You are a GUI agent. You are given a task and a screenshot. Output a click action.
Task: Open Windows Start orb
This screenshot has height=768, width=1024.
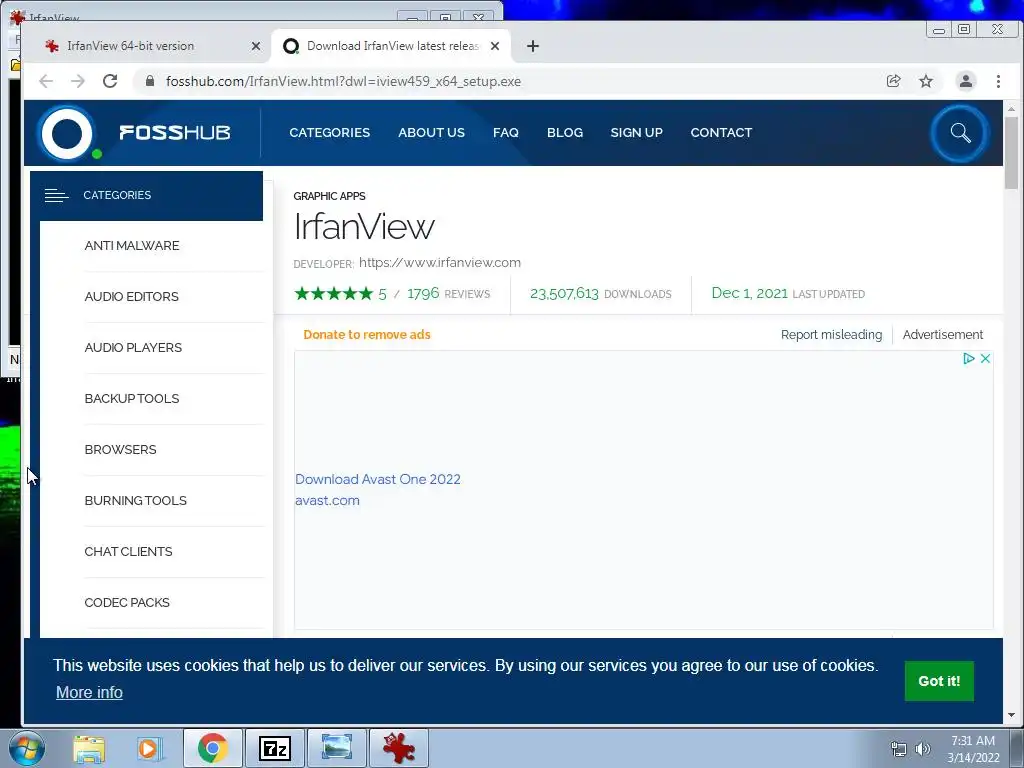coord(26,748)
